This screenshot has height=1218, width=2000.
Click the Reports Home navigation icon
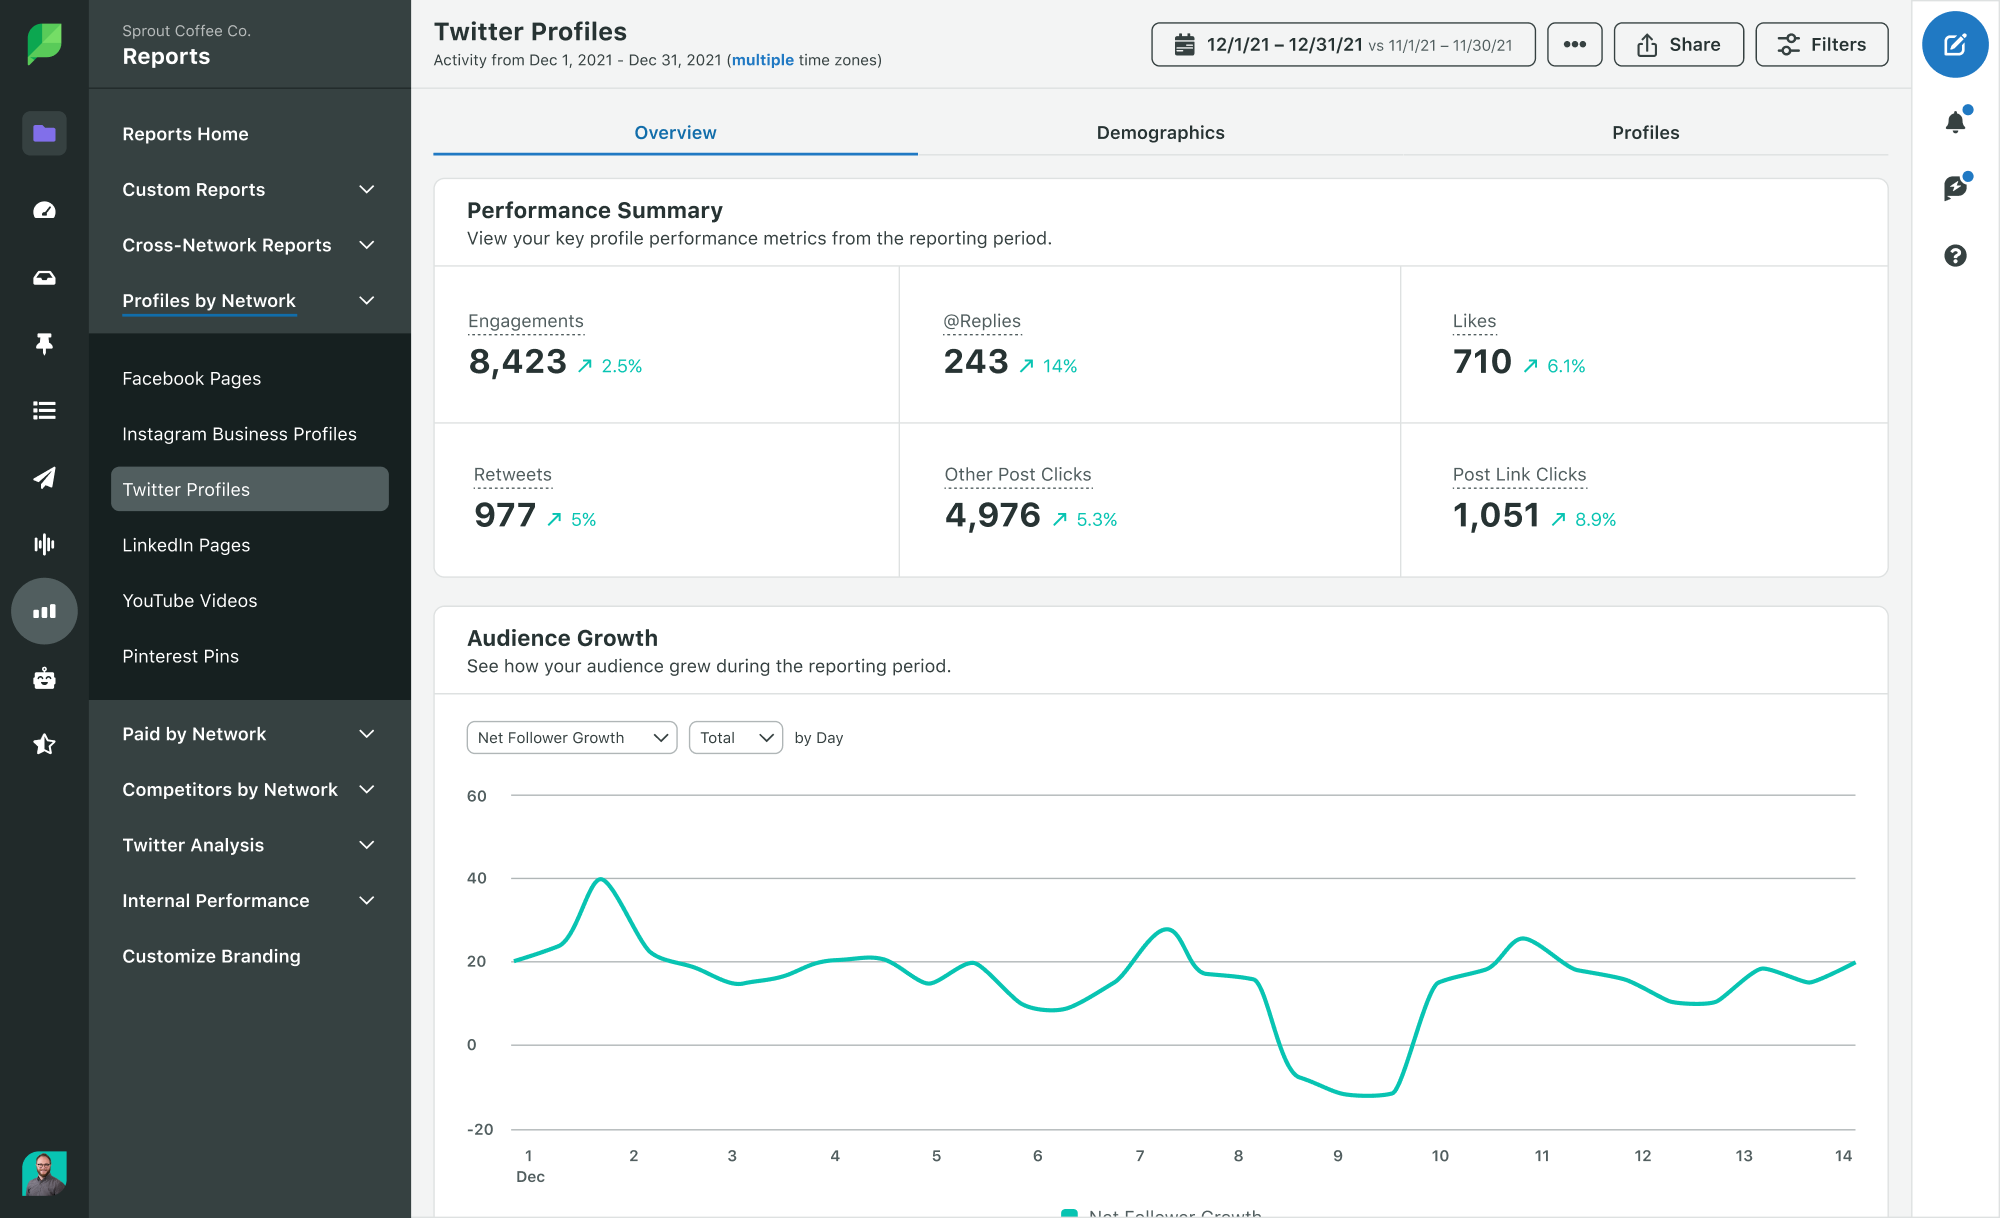(44, 133)
